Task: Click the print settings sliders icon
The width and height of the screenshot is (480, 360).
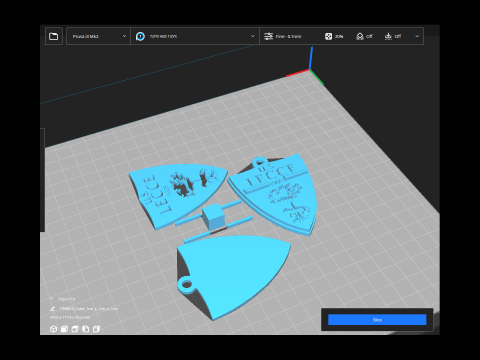Action: pyautogui.click(x=268, y=36)
